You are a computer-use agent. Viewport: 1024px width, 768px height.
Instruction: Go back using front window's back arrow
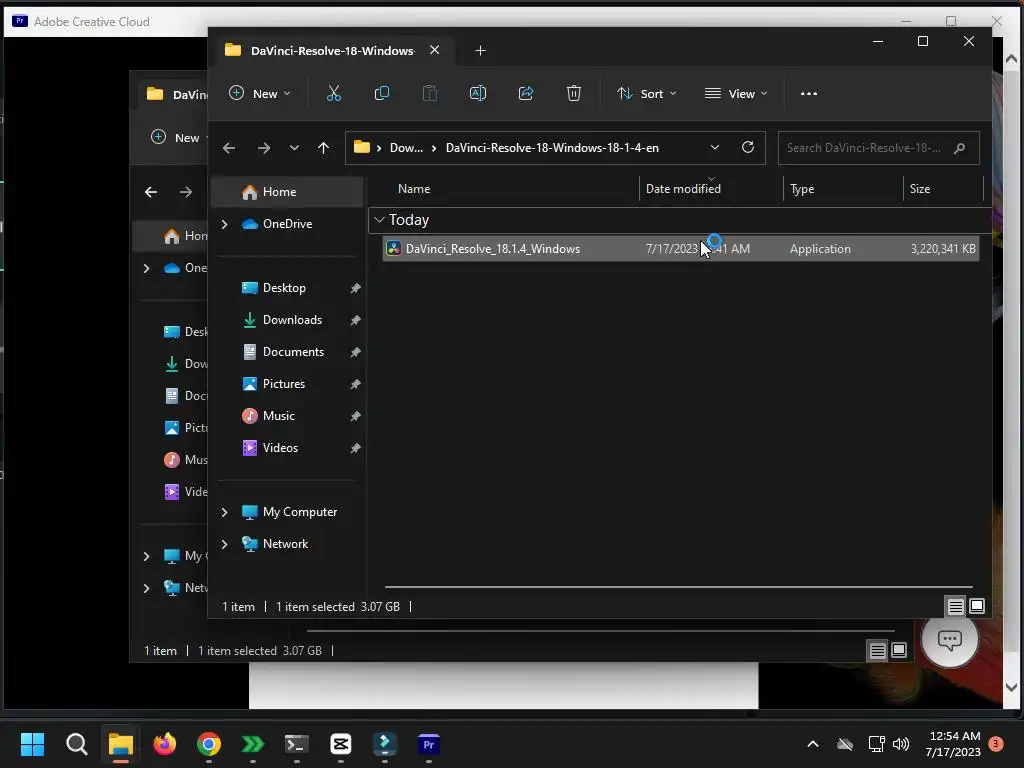[x=229, y=148]
